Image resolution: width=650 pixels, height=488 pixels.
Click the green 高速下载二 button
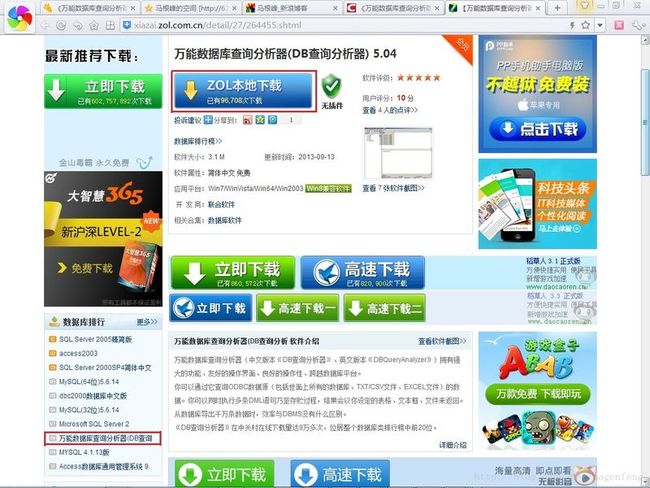385,308
